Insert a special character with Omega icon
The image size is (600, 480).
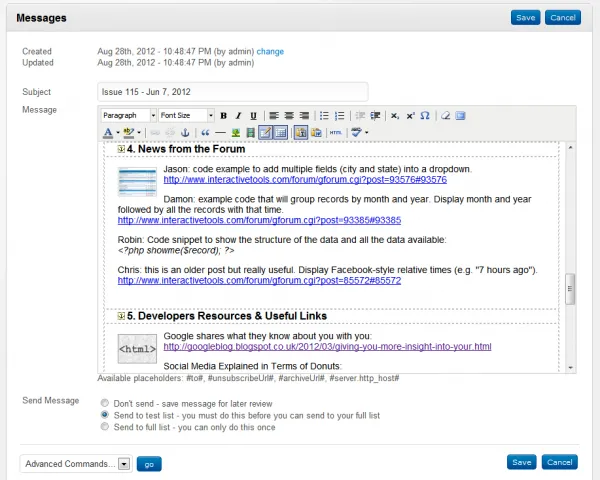point(425,116)
